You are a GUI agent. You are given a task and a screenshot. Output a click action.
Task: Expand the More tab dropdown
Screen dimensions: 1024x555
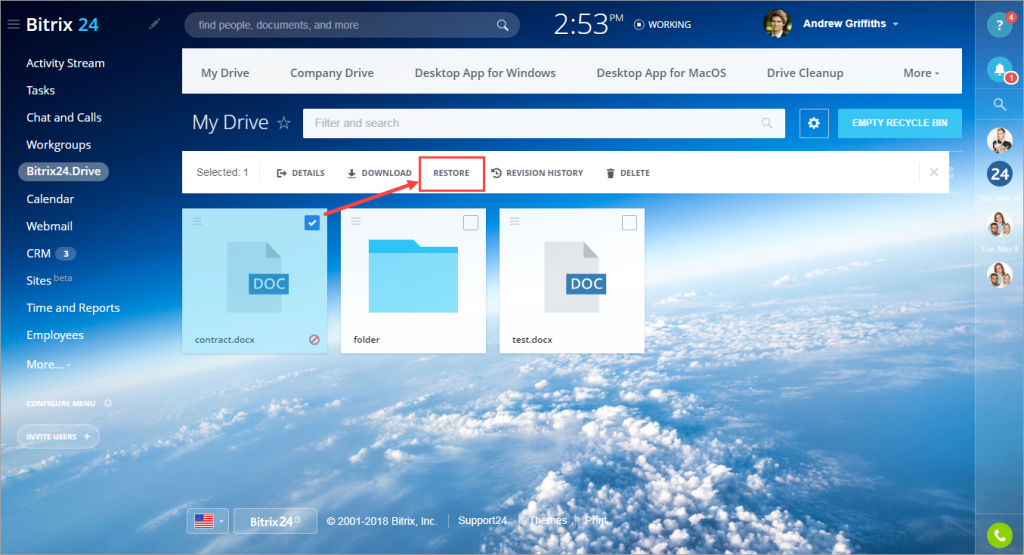921,73
